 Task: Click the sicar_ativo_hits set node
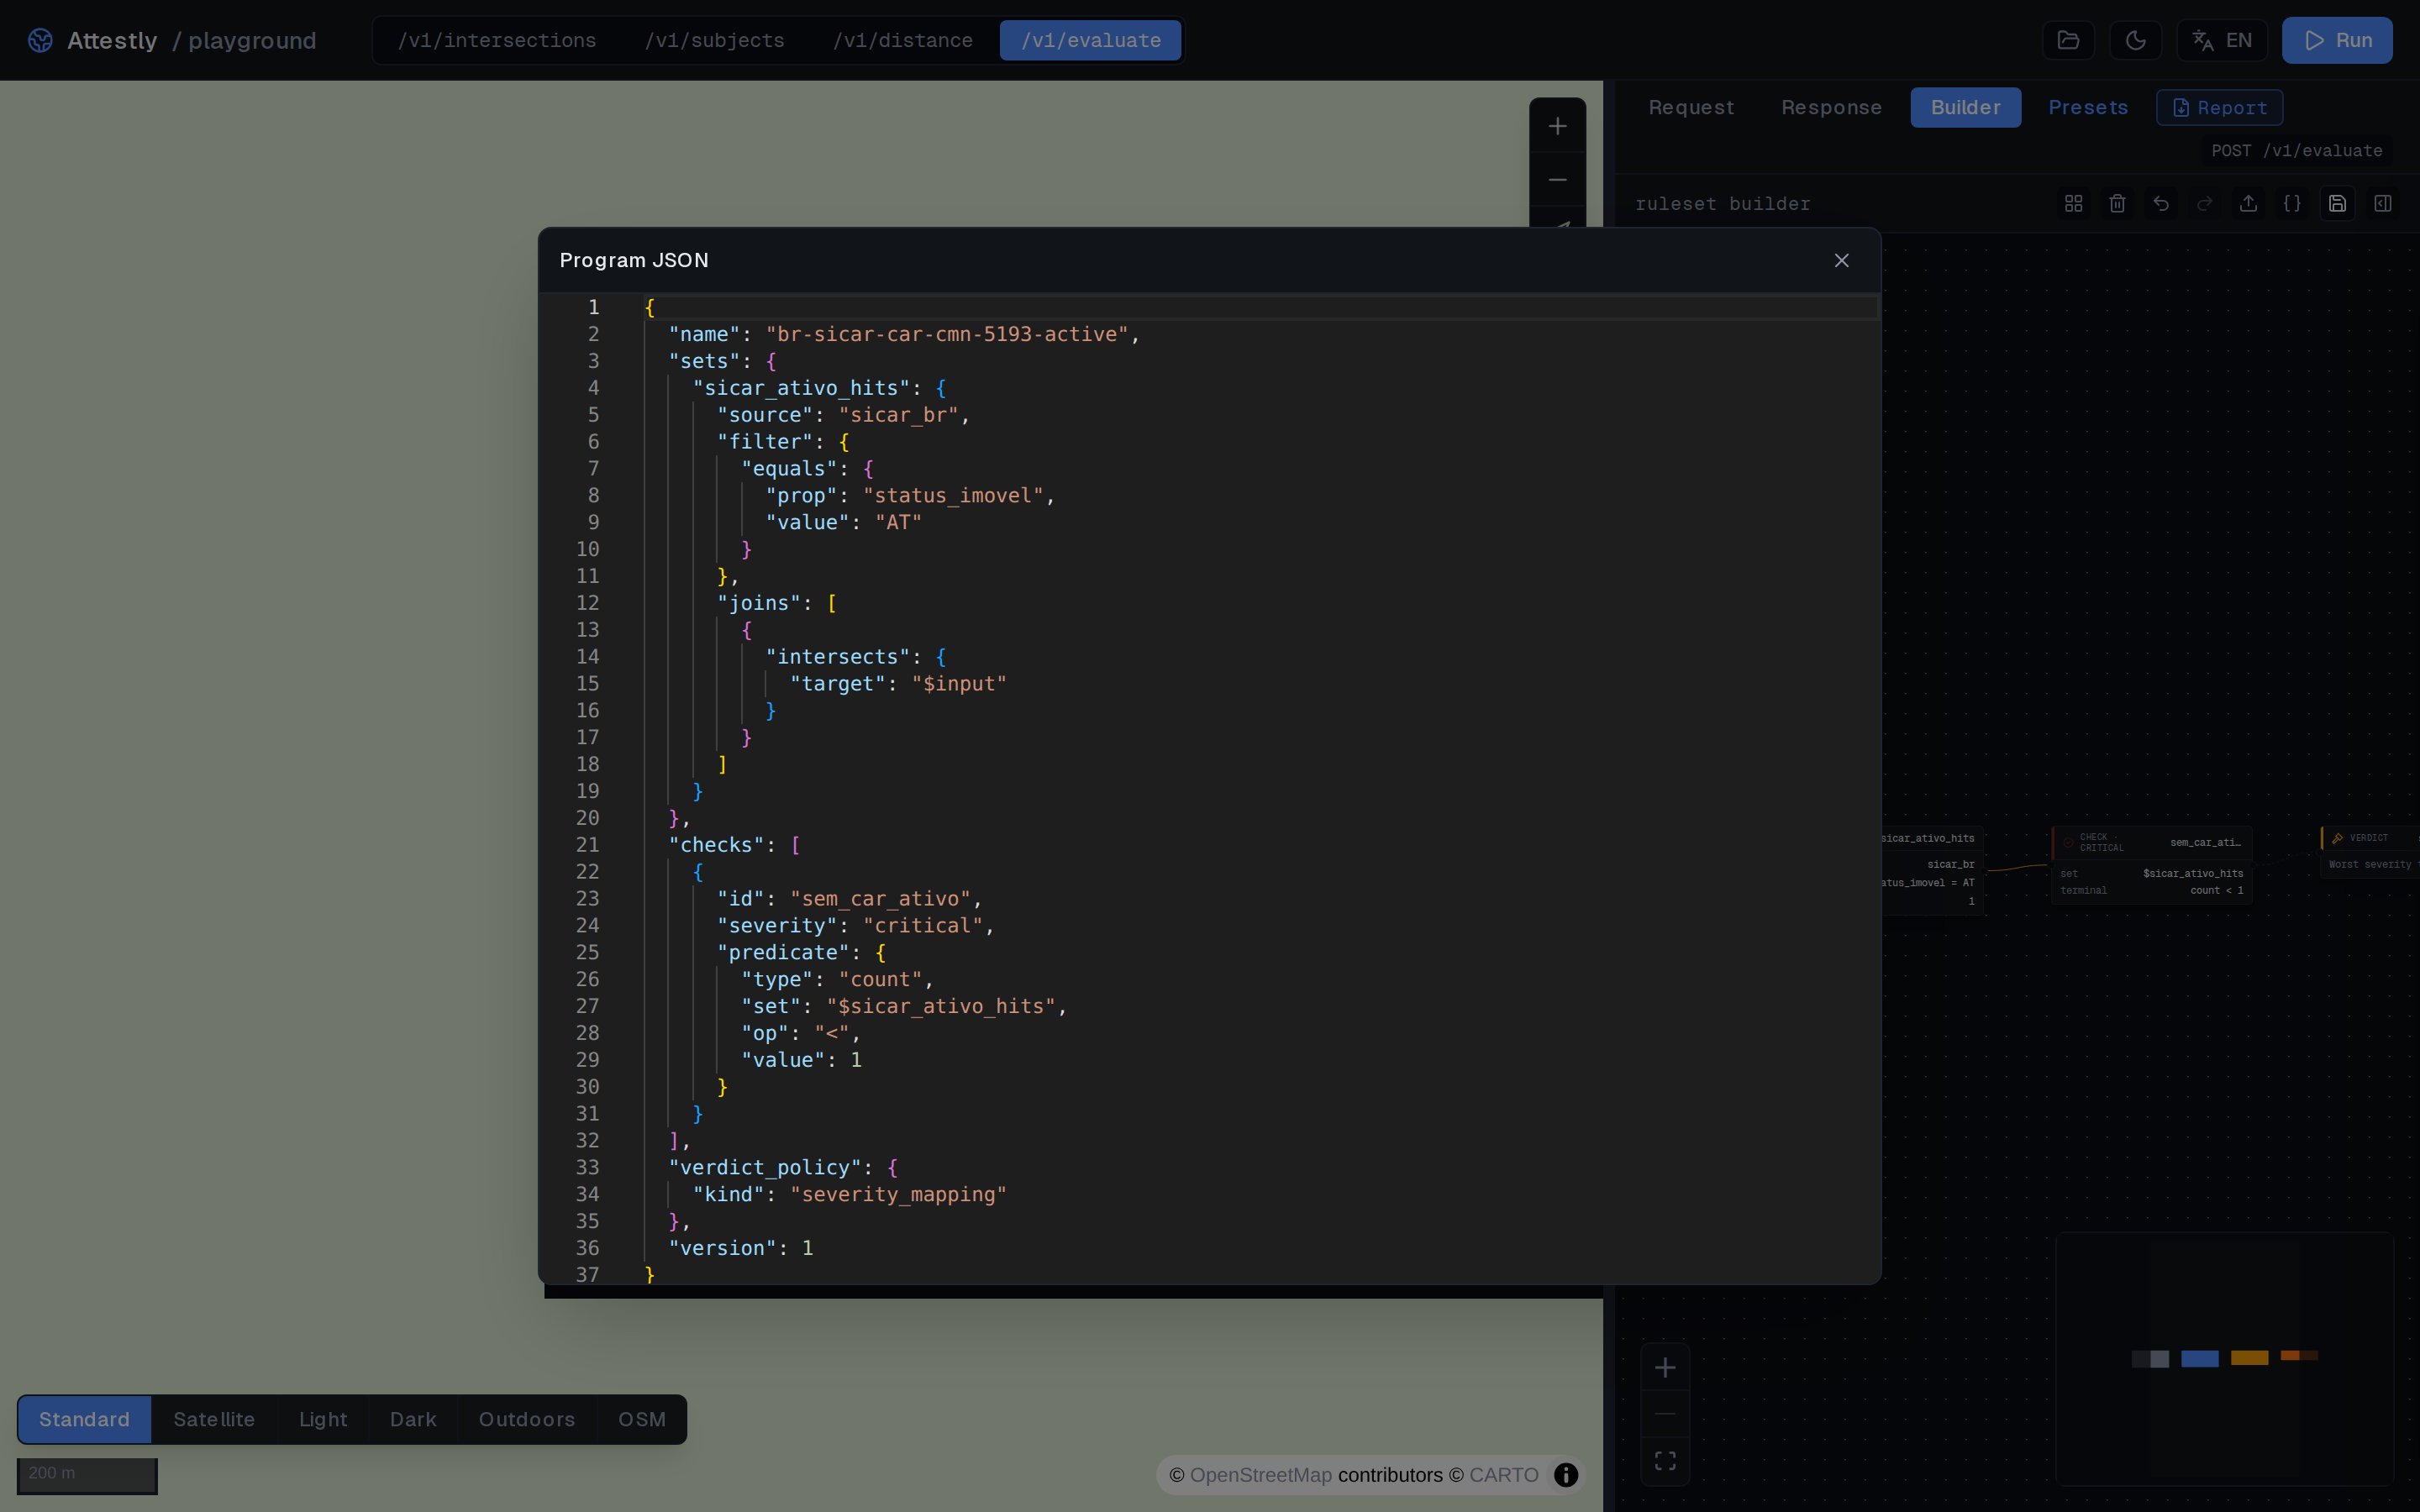[x=1932, y=869]
